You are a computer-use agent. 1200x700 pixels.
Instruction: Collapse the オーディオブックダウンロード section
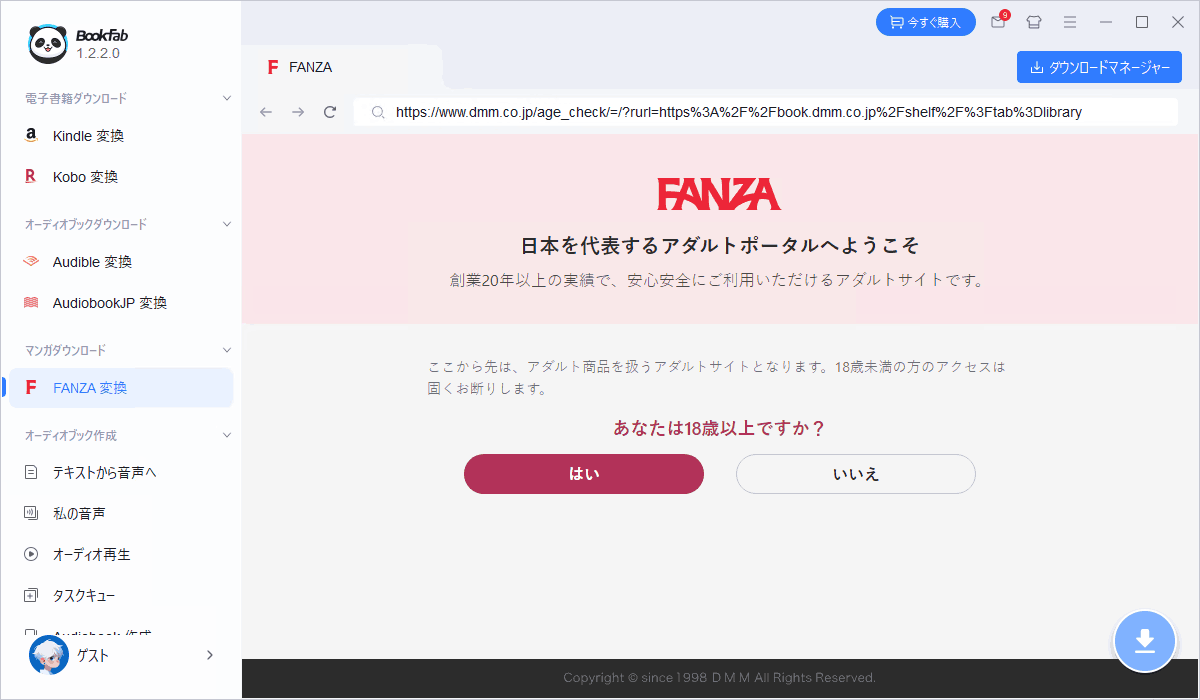pyautogui.click(x=227, y=224)
